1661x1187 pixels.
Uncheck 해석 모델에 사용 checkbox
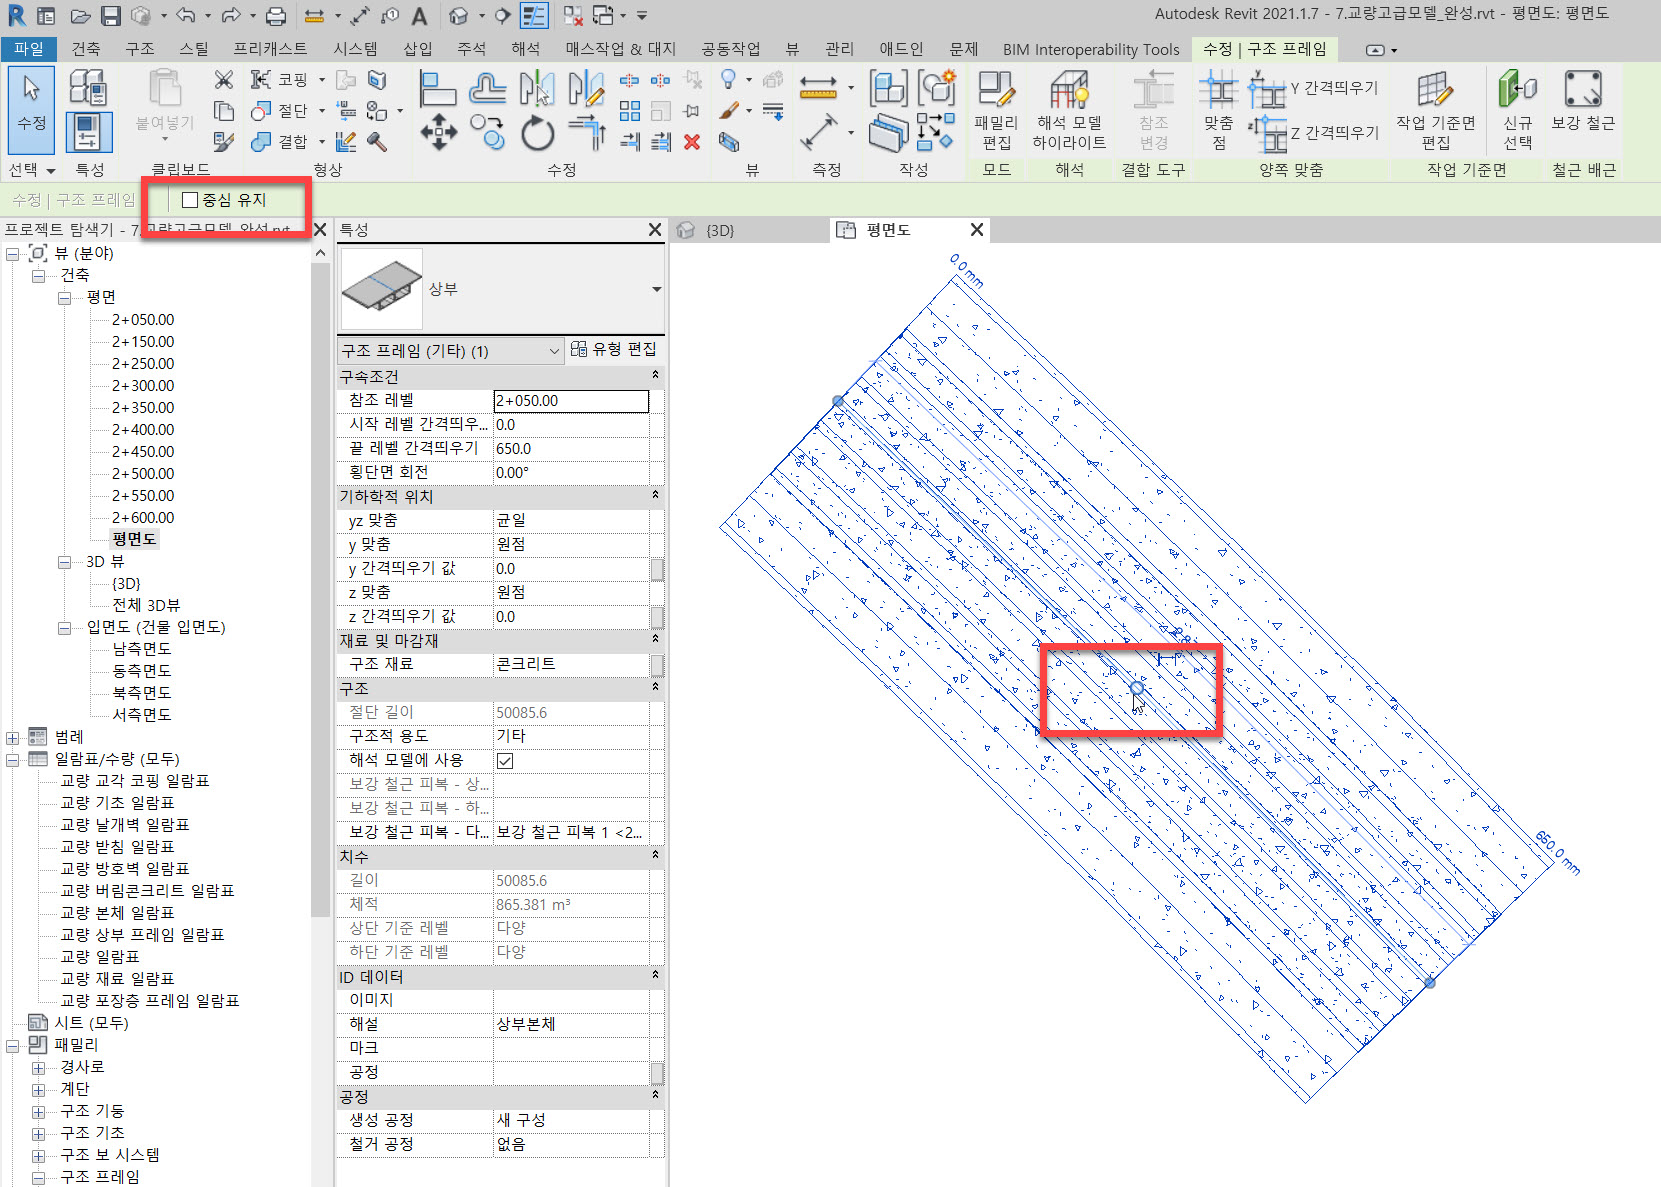505,761
